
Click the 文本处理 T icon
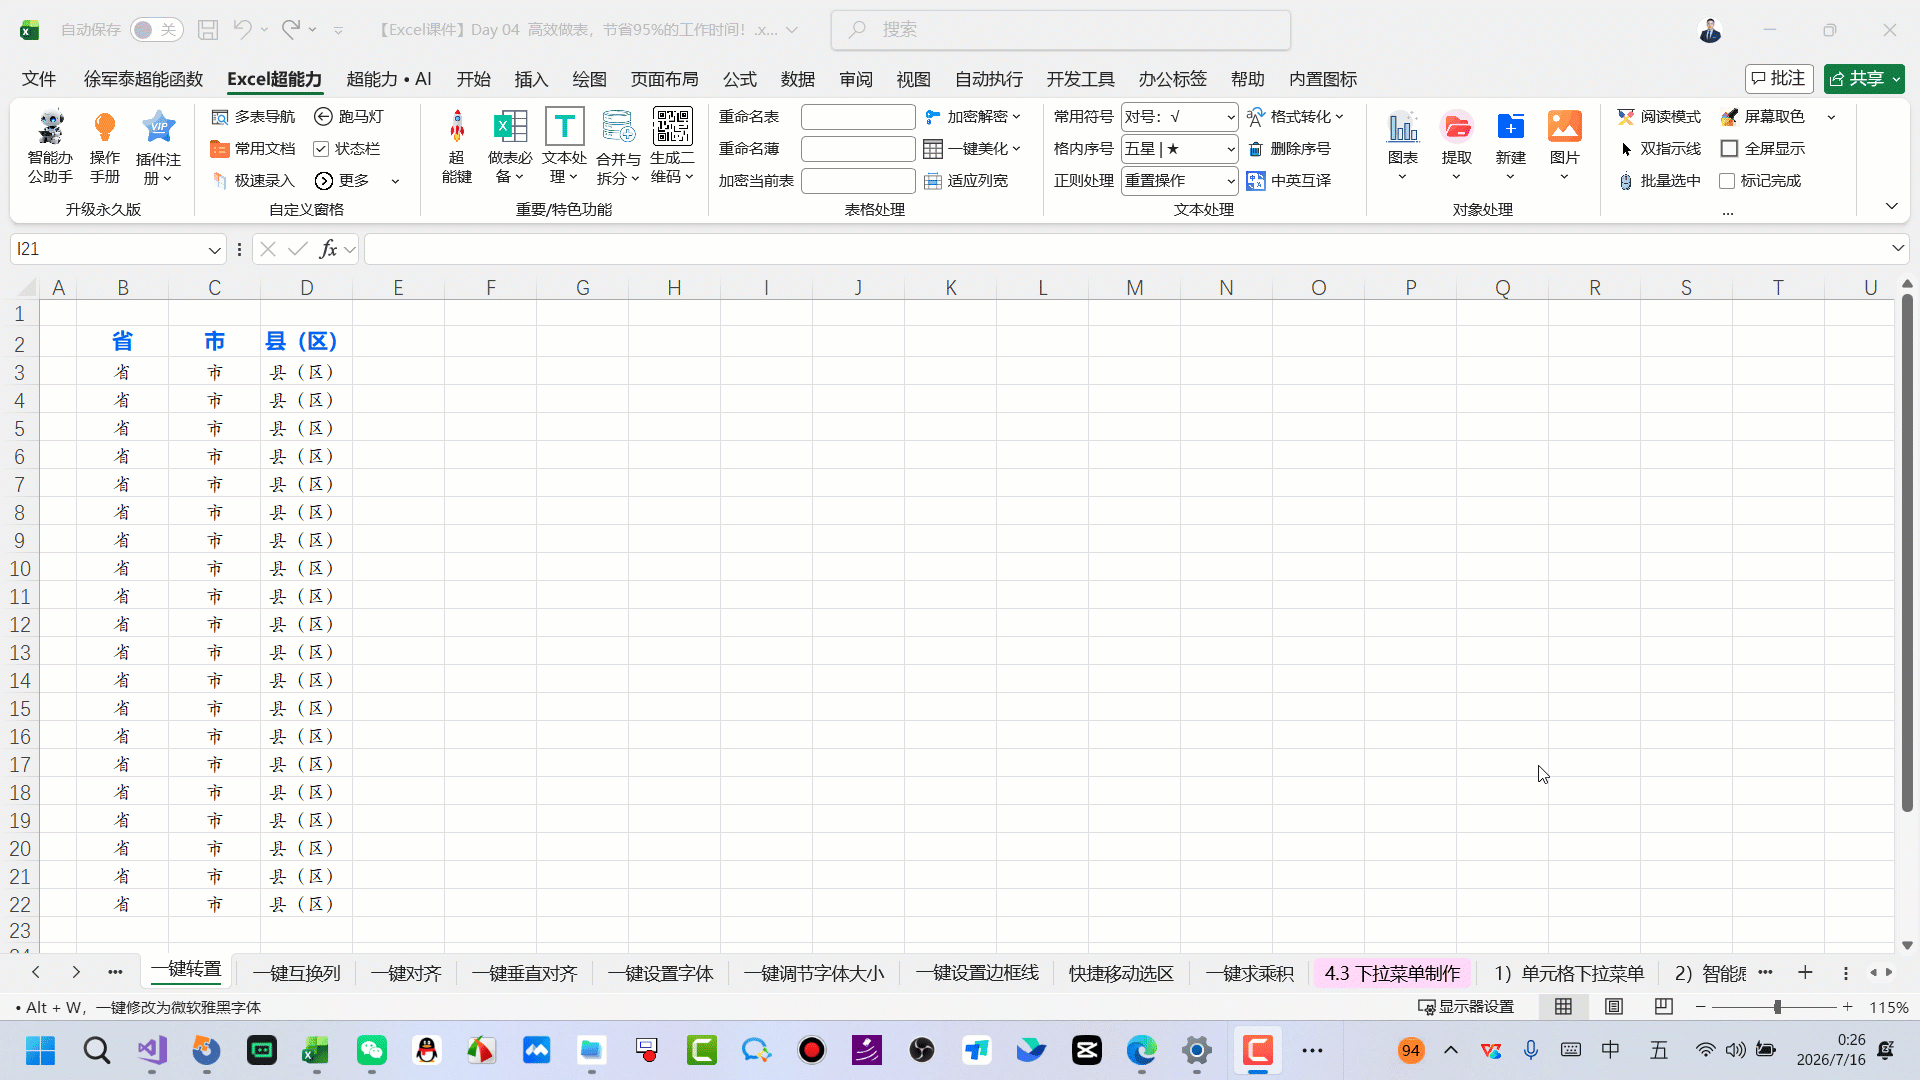point(564,127)
